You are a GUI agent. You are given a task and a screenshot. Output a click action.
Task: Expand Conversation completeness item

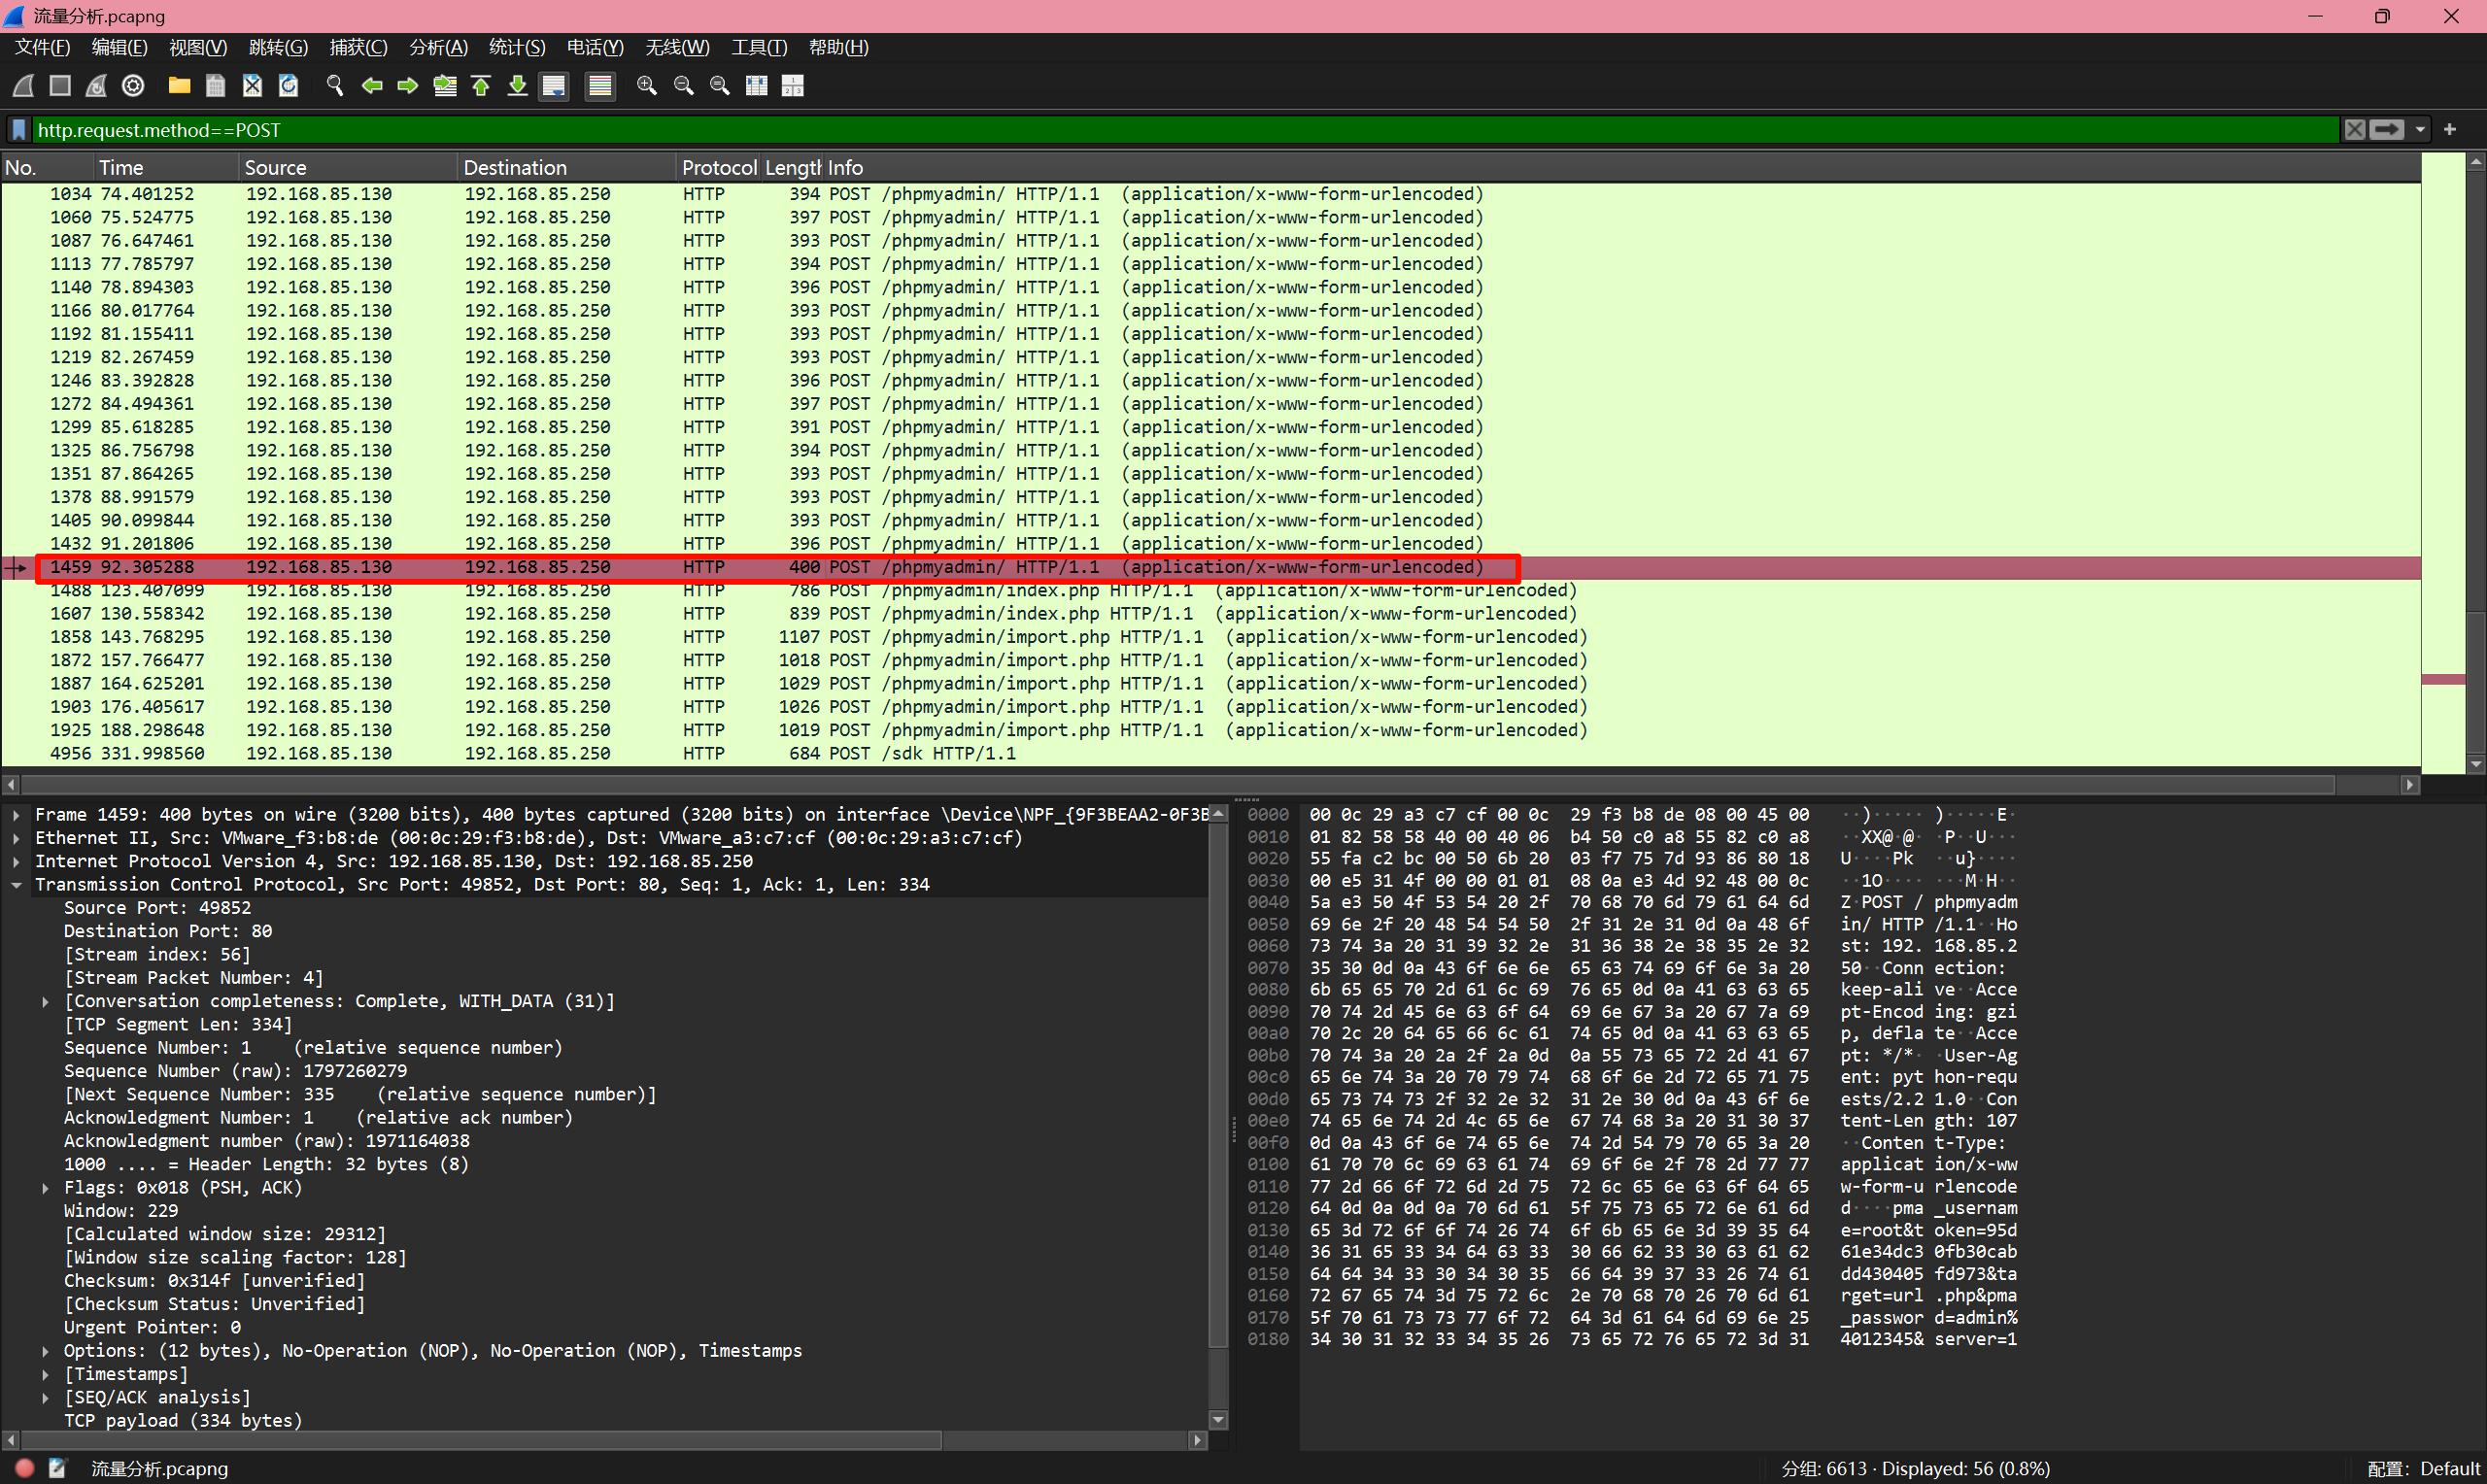point(46,1001)
